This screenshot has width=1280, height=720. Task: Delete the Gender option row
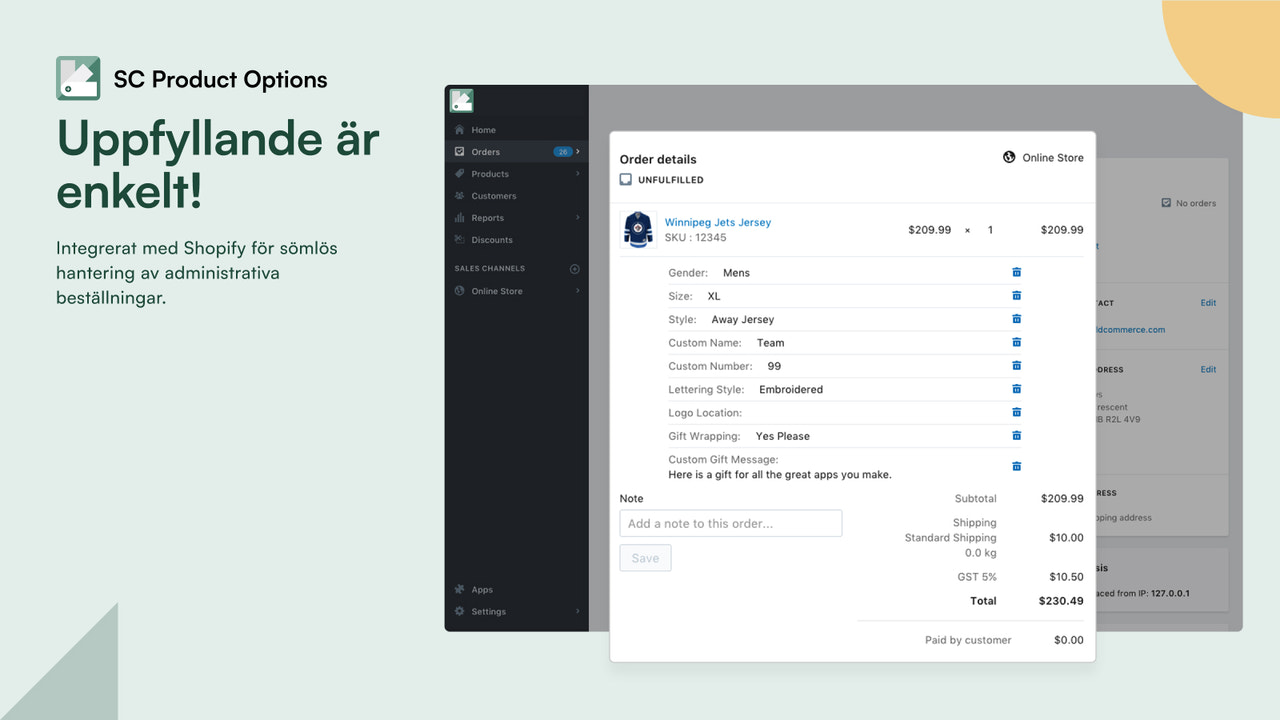[x=1016, y=272]
